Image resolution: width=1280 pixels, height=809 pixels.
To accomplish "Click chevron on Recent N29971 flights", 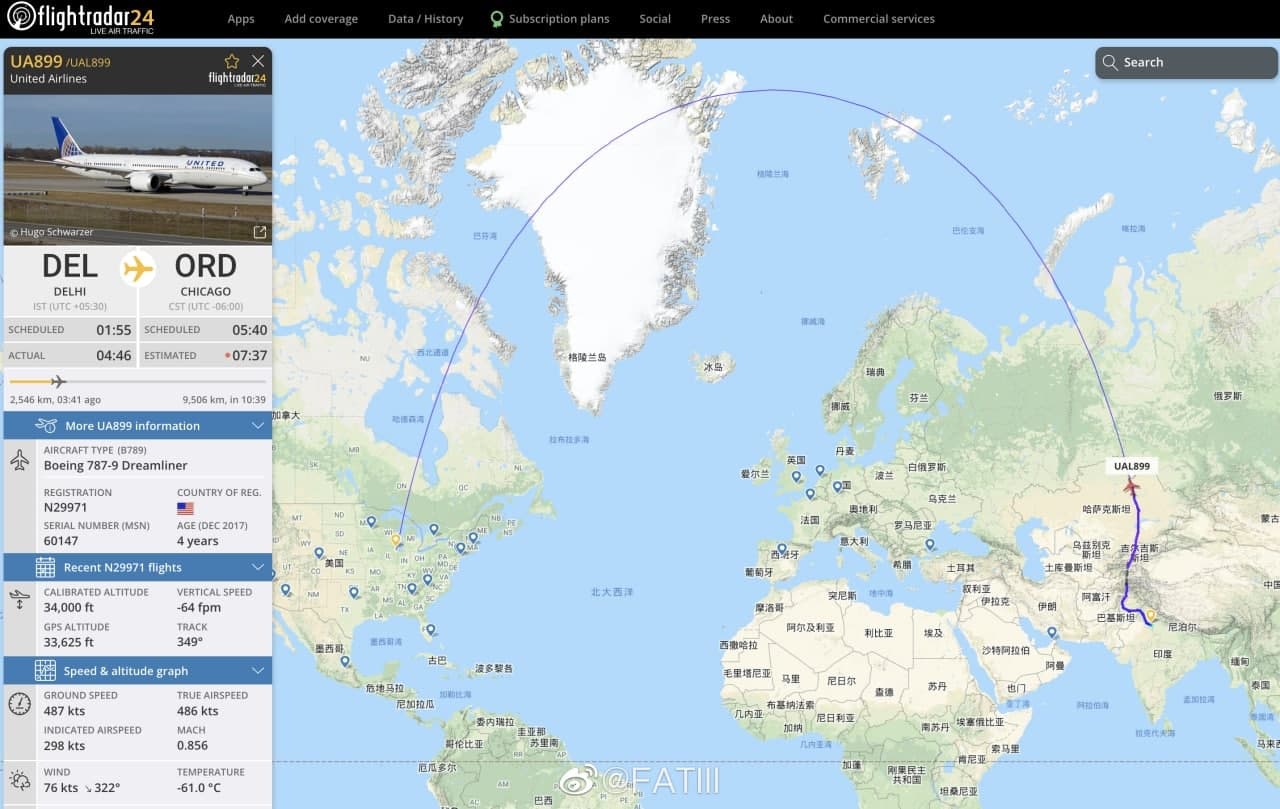I will pos(258,567).
